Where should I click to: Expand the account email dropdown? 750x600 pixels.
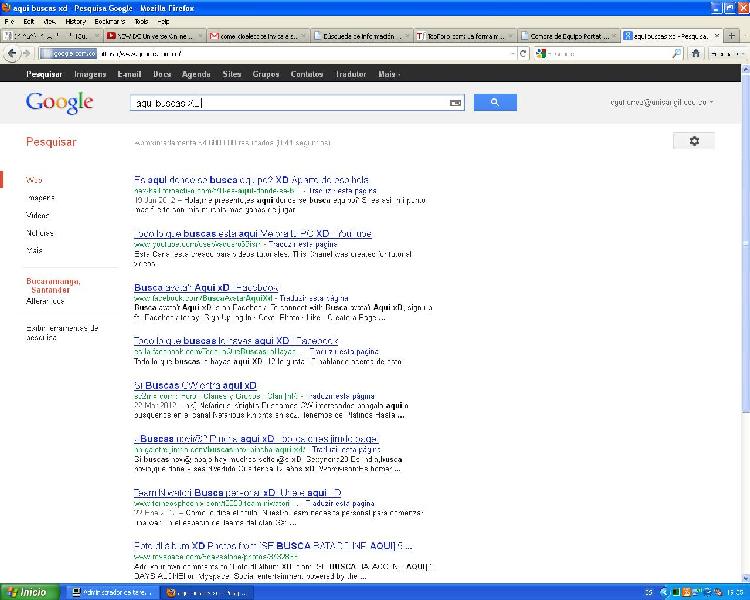click(712, 102)
